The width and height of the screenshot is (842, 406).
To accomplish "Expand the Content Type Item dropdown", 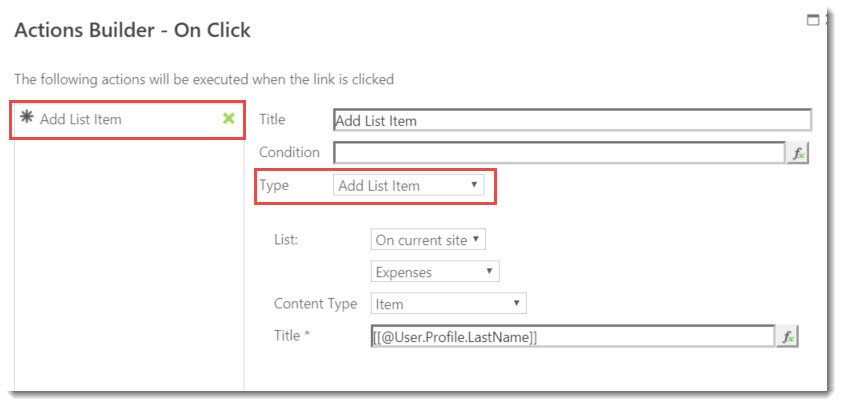I will (448, 303).
